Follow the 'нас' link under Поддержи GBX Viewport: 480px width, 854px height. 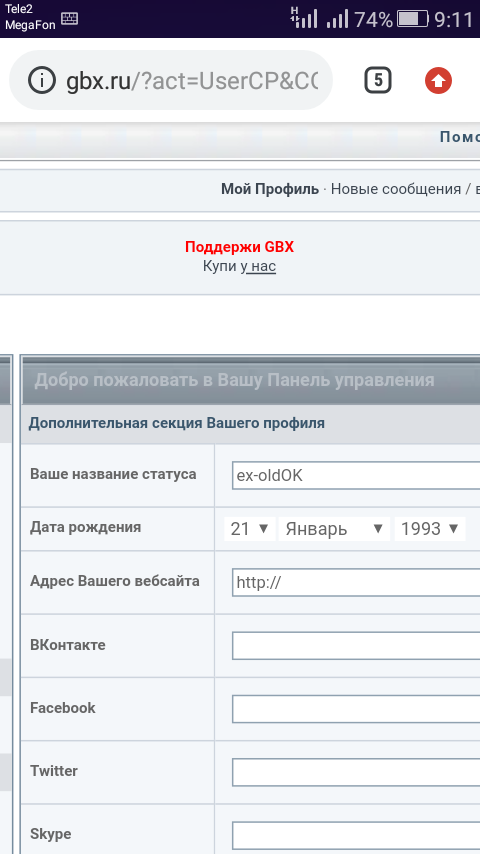[263, 266]
